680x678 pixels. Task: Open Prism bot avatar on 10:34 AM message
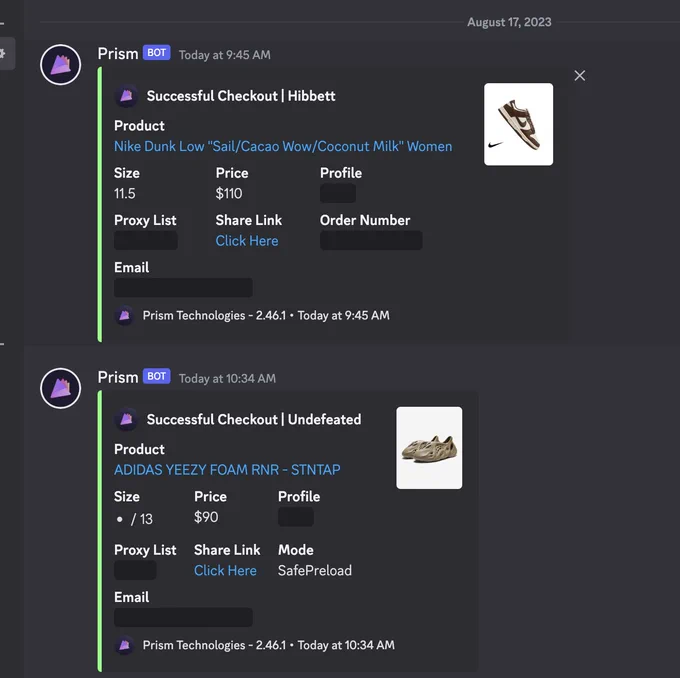(x=61, y=388)
